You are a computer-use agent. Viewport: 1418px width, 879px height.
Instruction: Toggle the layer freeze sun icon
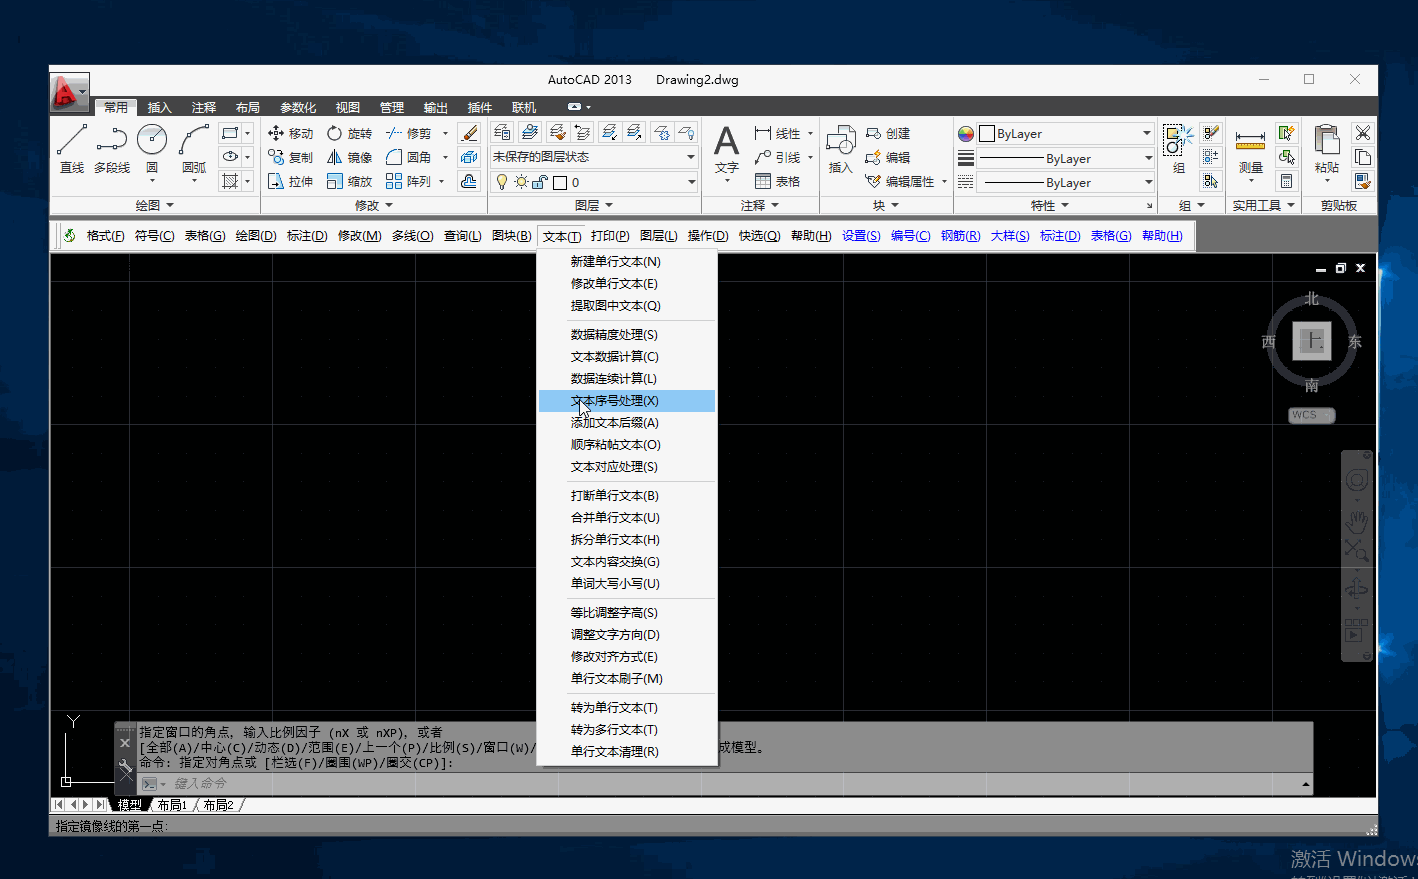coord(521,182)
